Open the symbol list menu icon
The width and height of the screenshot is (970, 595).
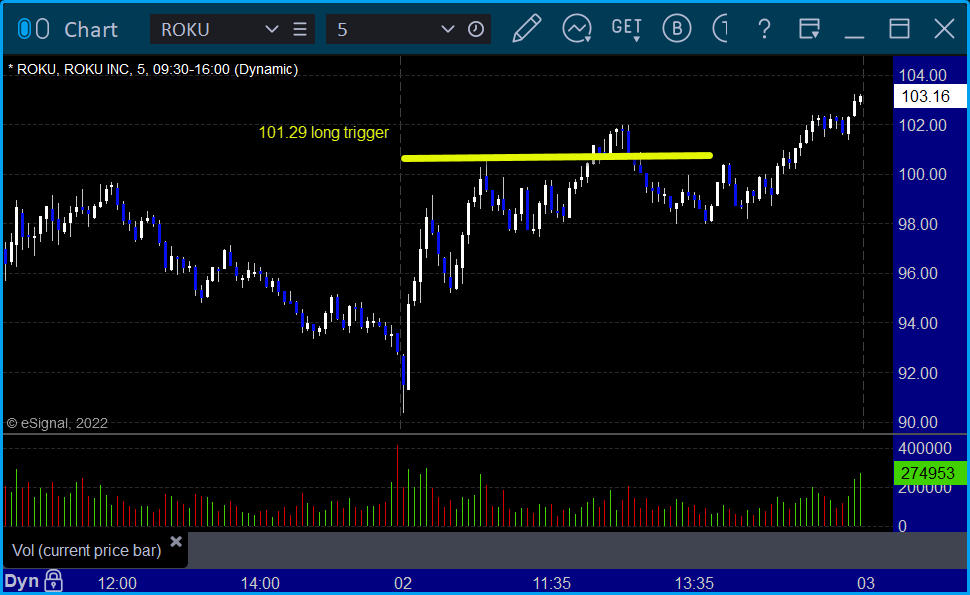[x=300, y=29]
